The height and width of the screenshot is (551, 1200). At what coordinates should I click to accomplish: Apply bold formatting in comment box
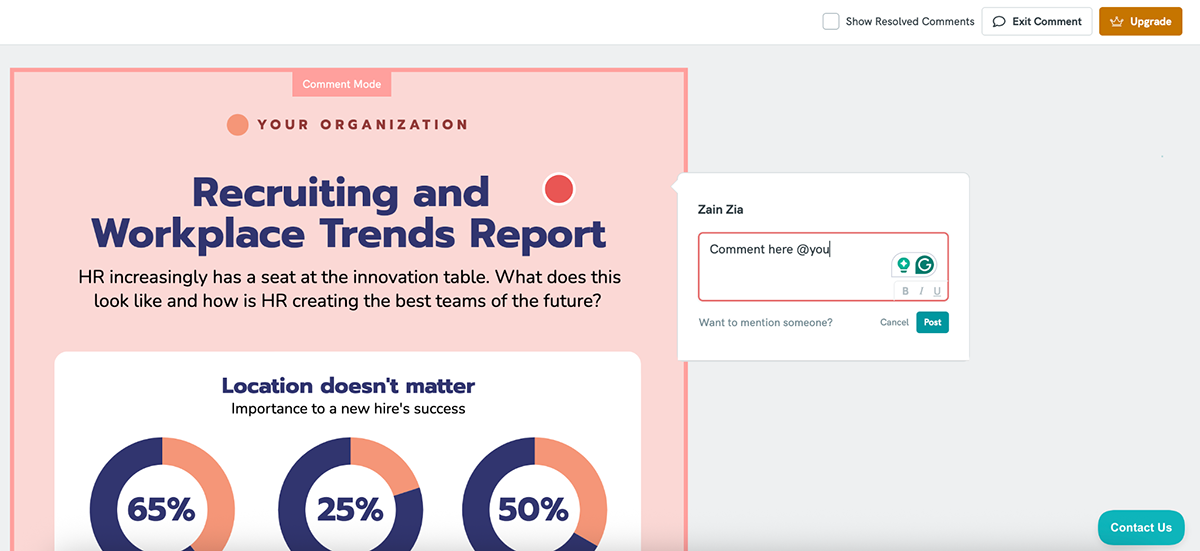coord(906,291)
